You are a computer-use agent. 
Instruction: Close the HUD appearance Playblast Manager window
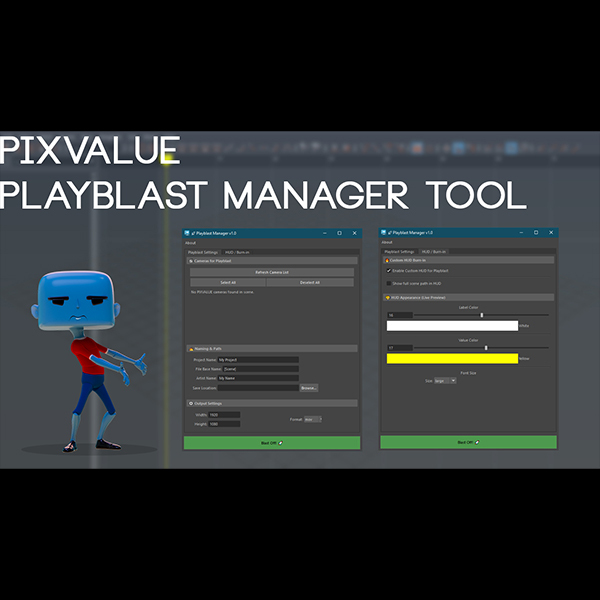[551, 232]
